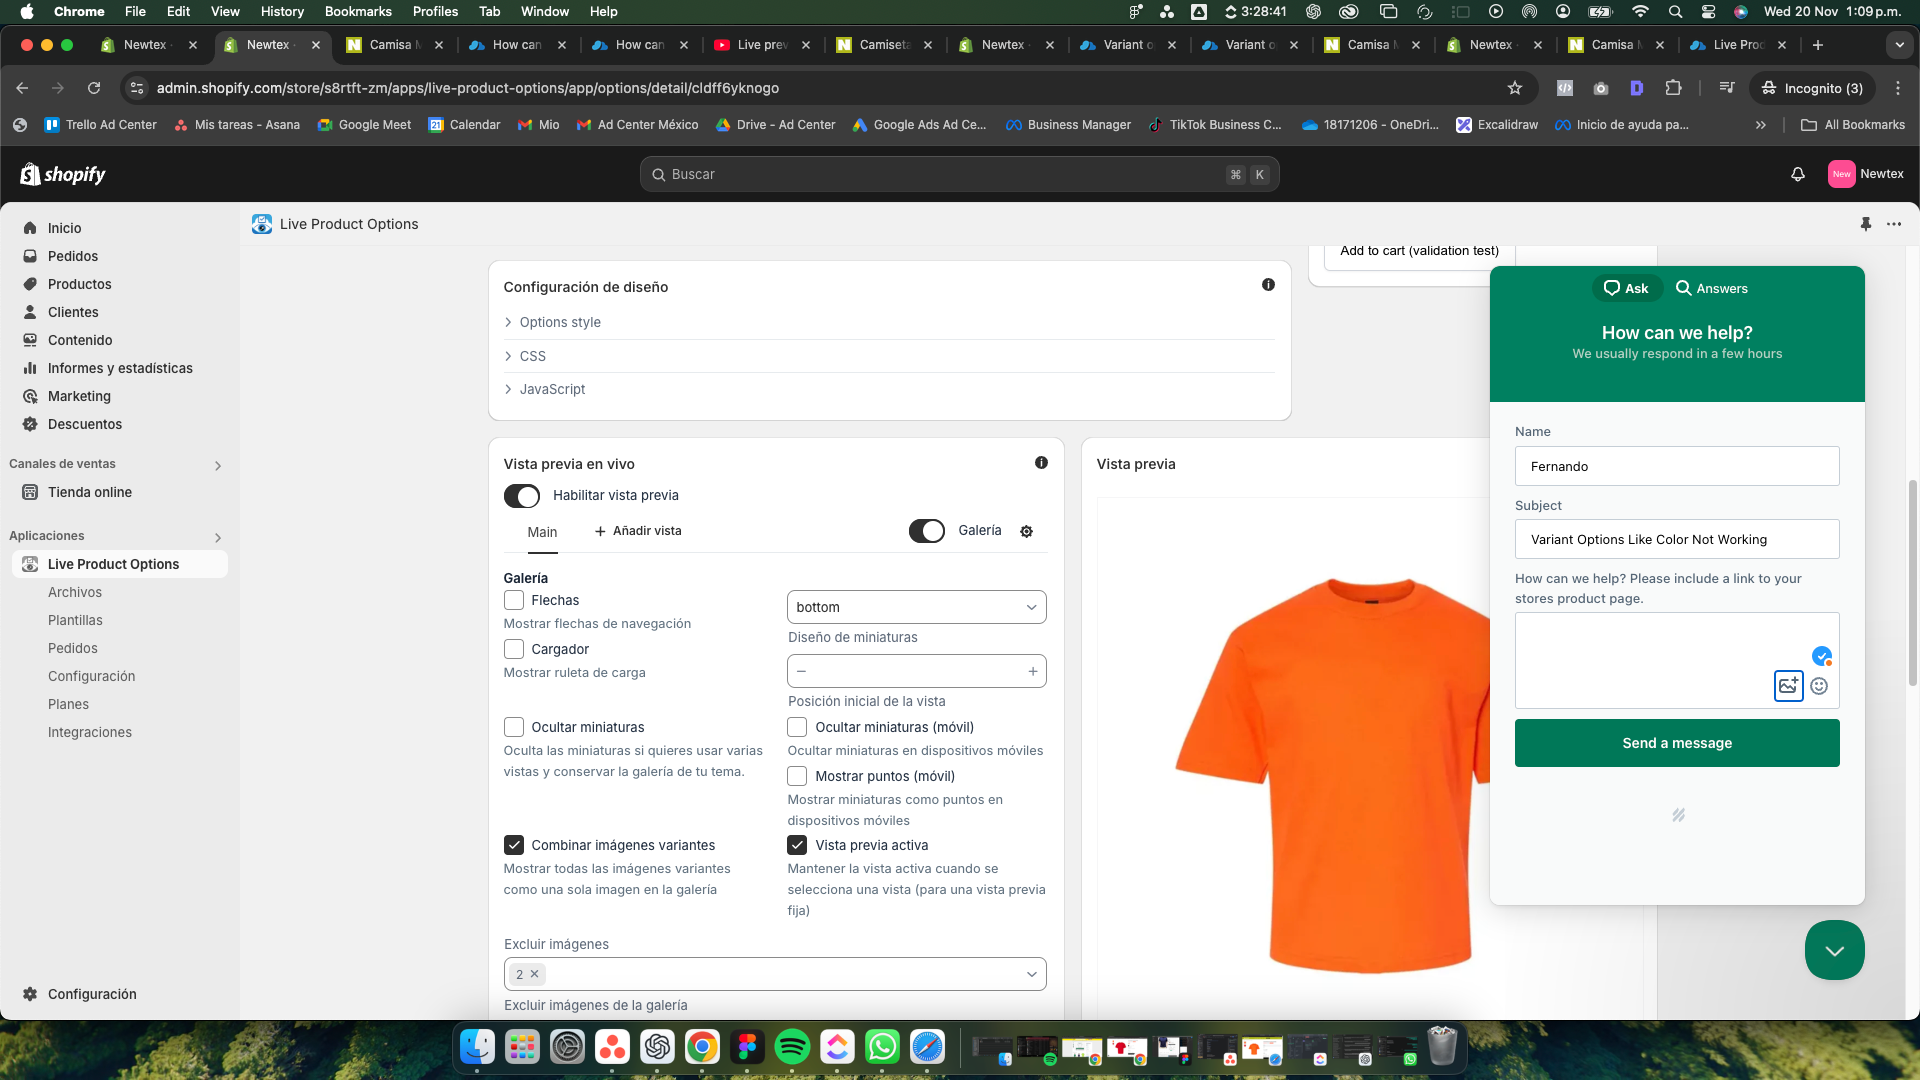The height and width of the screenshot is (1080, 1920).
Task: Click Añadir vista to add a view
Action: (638, 531)
